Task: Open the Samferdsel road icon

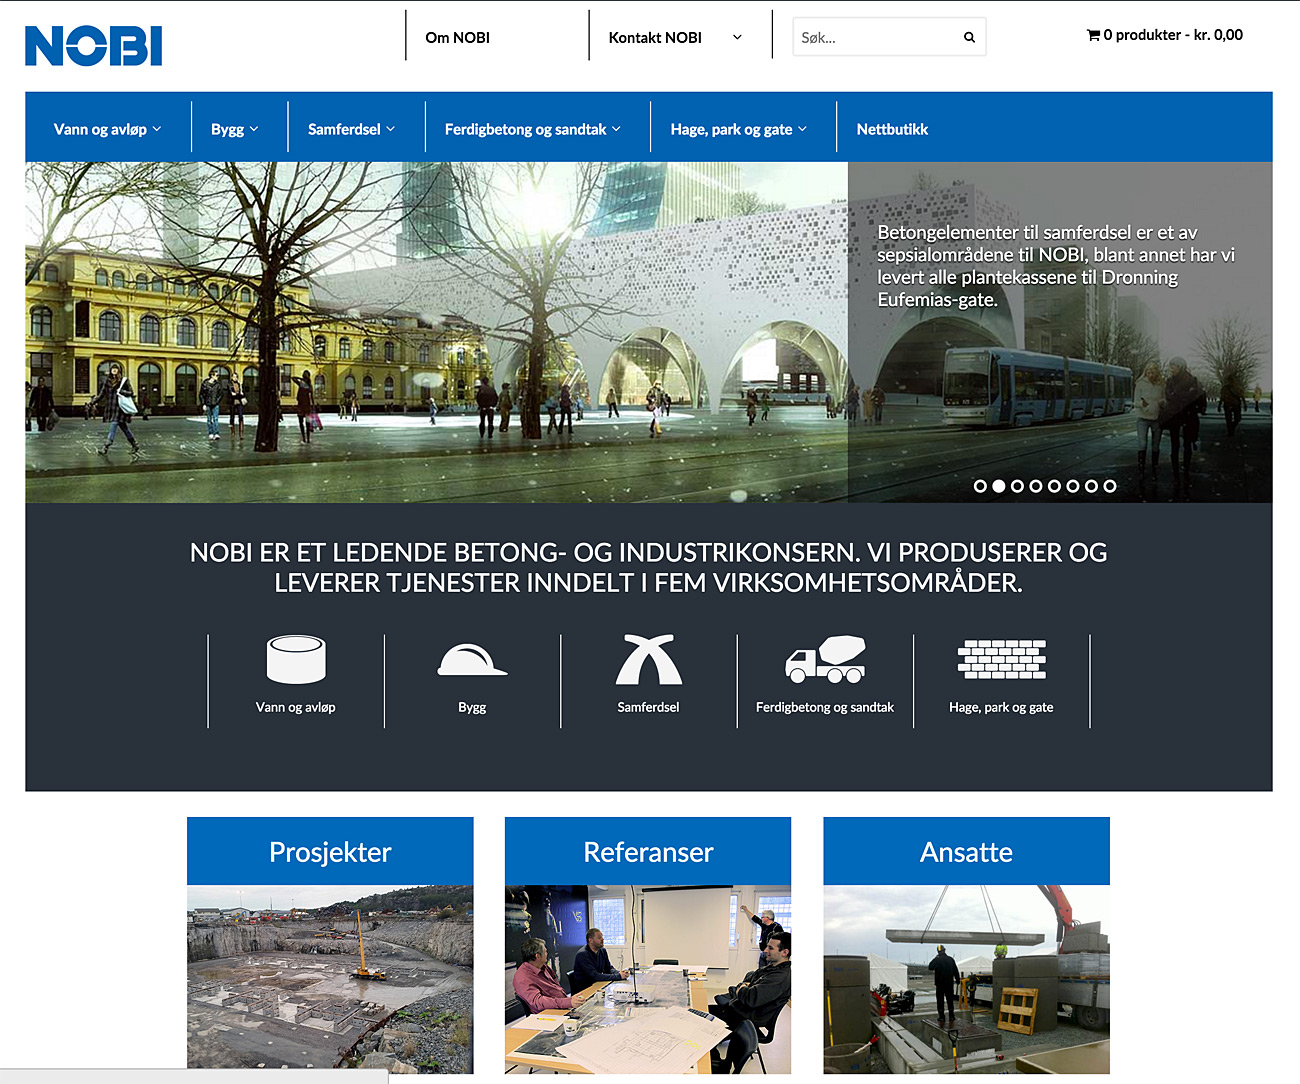Action: click(x=649, y=659)
